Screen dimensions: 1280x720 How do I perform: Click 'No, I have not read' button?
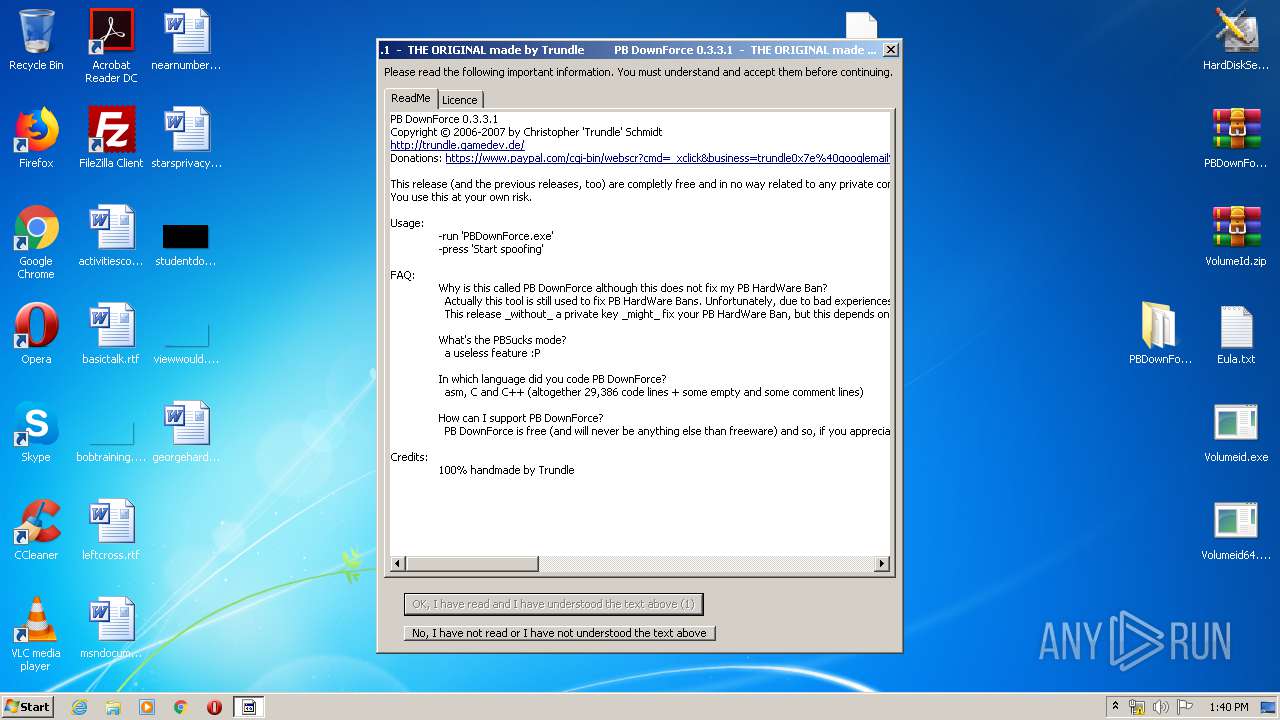click(x=559, y=633)
